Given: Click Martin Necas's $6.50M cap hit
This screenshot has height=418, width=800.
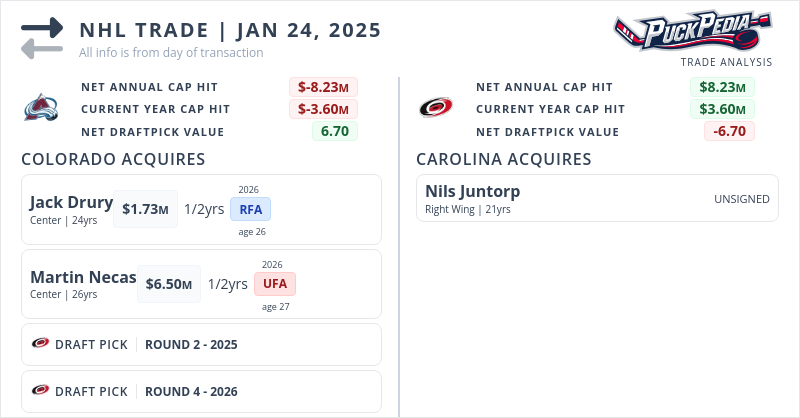Looking at the screenshot, I should pyautogui.click(x=168, y=284).
